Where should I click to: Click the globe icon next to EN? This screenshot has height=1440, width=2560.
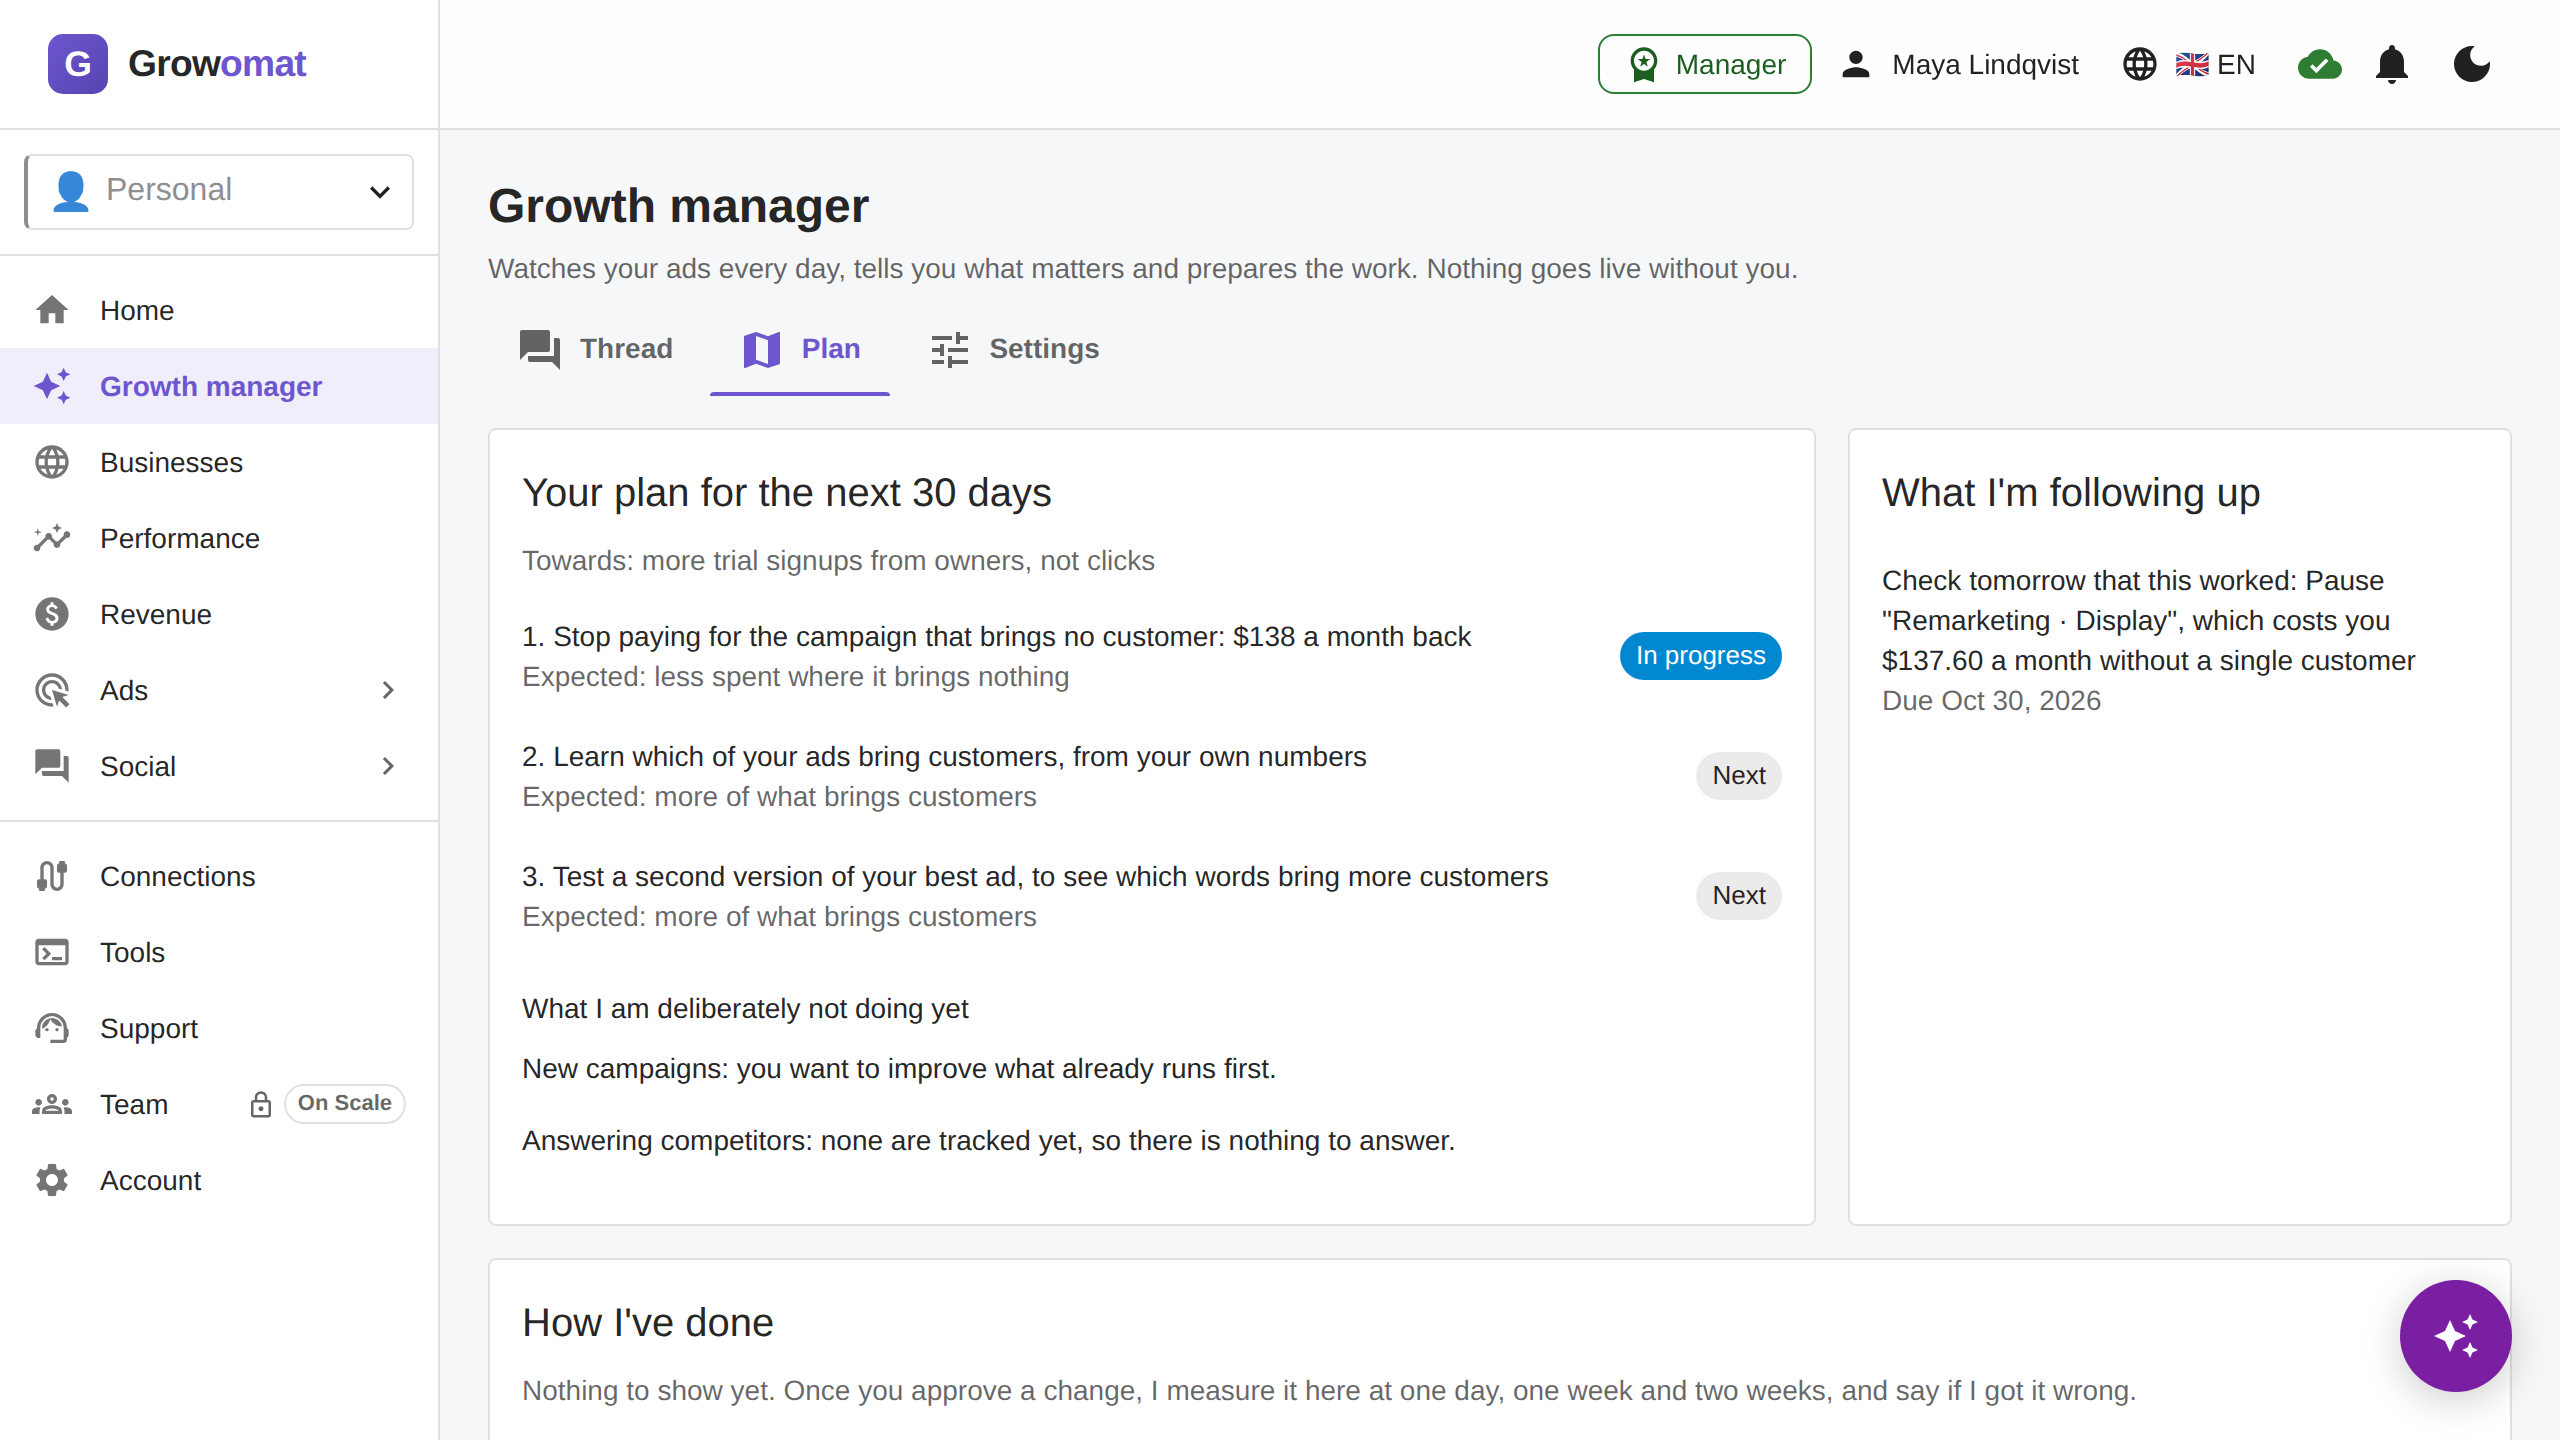coord(2140,65)
